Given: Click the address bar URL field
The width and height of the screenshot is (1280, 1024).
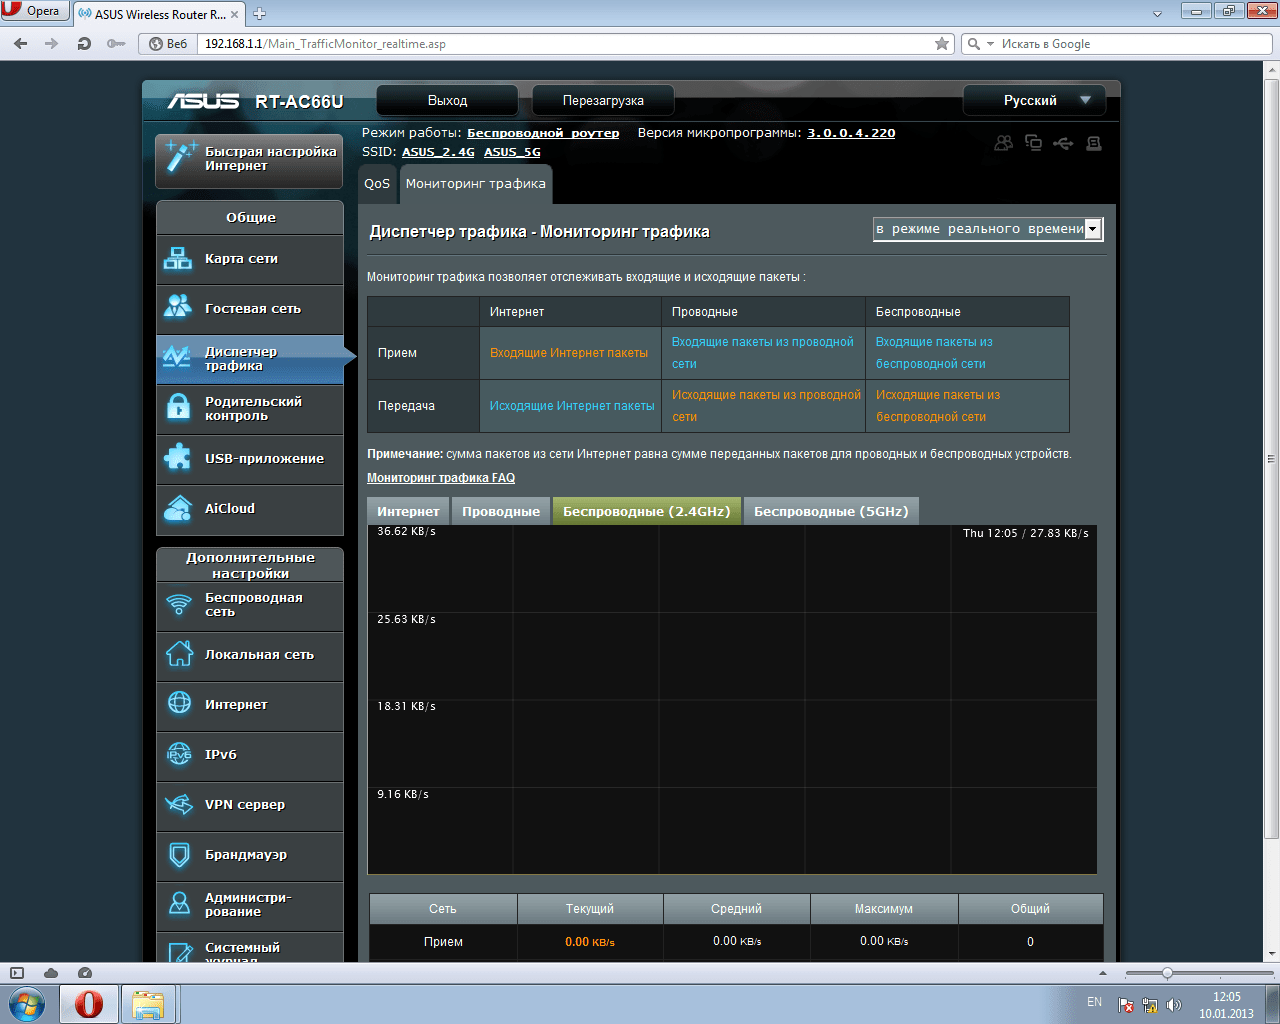Looking at the screenshot, I should click(565, 44).
